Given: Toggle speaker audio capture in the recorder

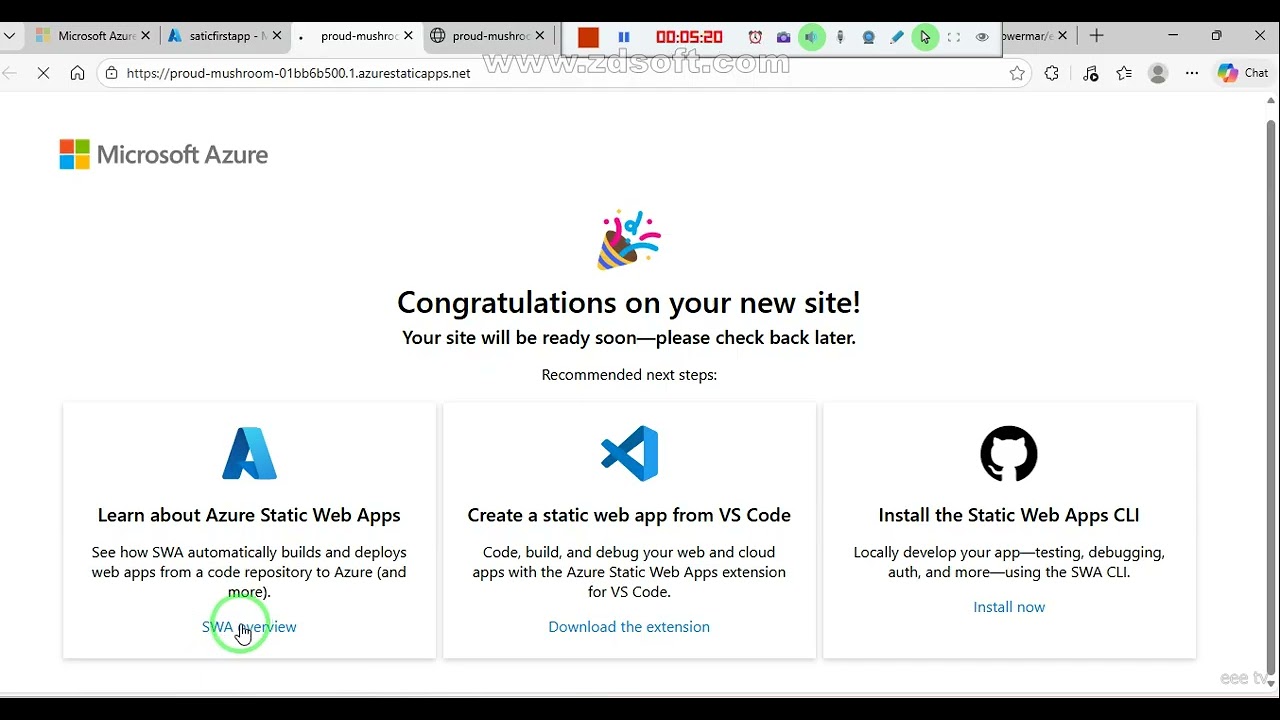Looking at the screenshot, I should pyautogui.click(x=811, y=37).
